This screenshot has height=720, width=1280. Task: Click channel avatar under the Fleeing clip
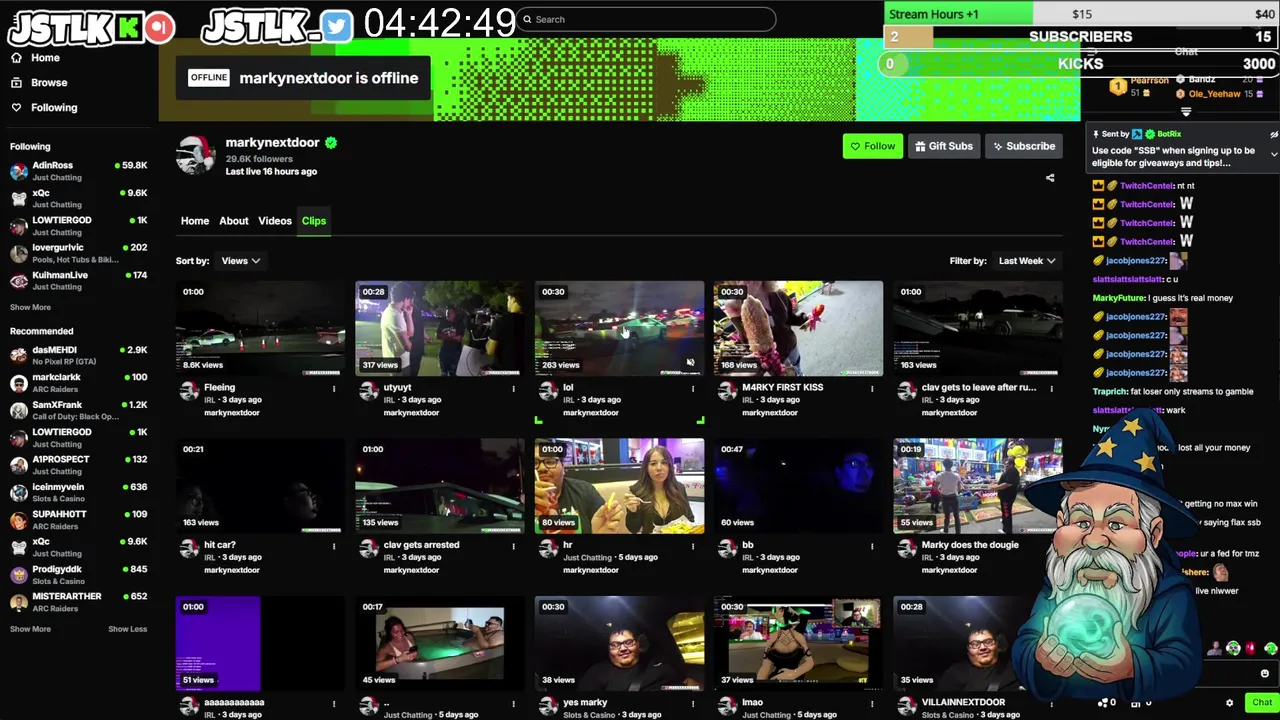[x=189, y=391]
